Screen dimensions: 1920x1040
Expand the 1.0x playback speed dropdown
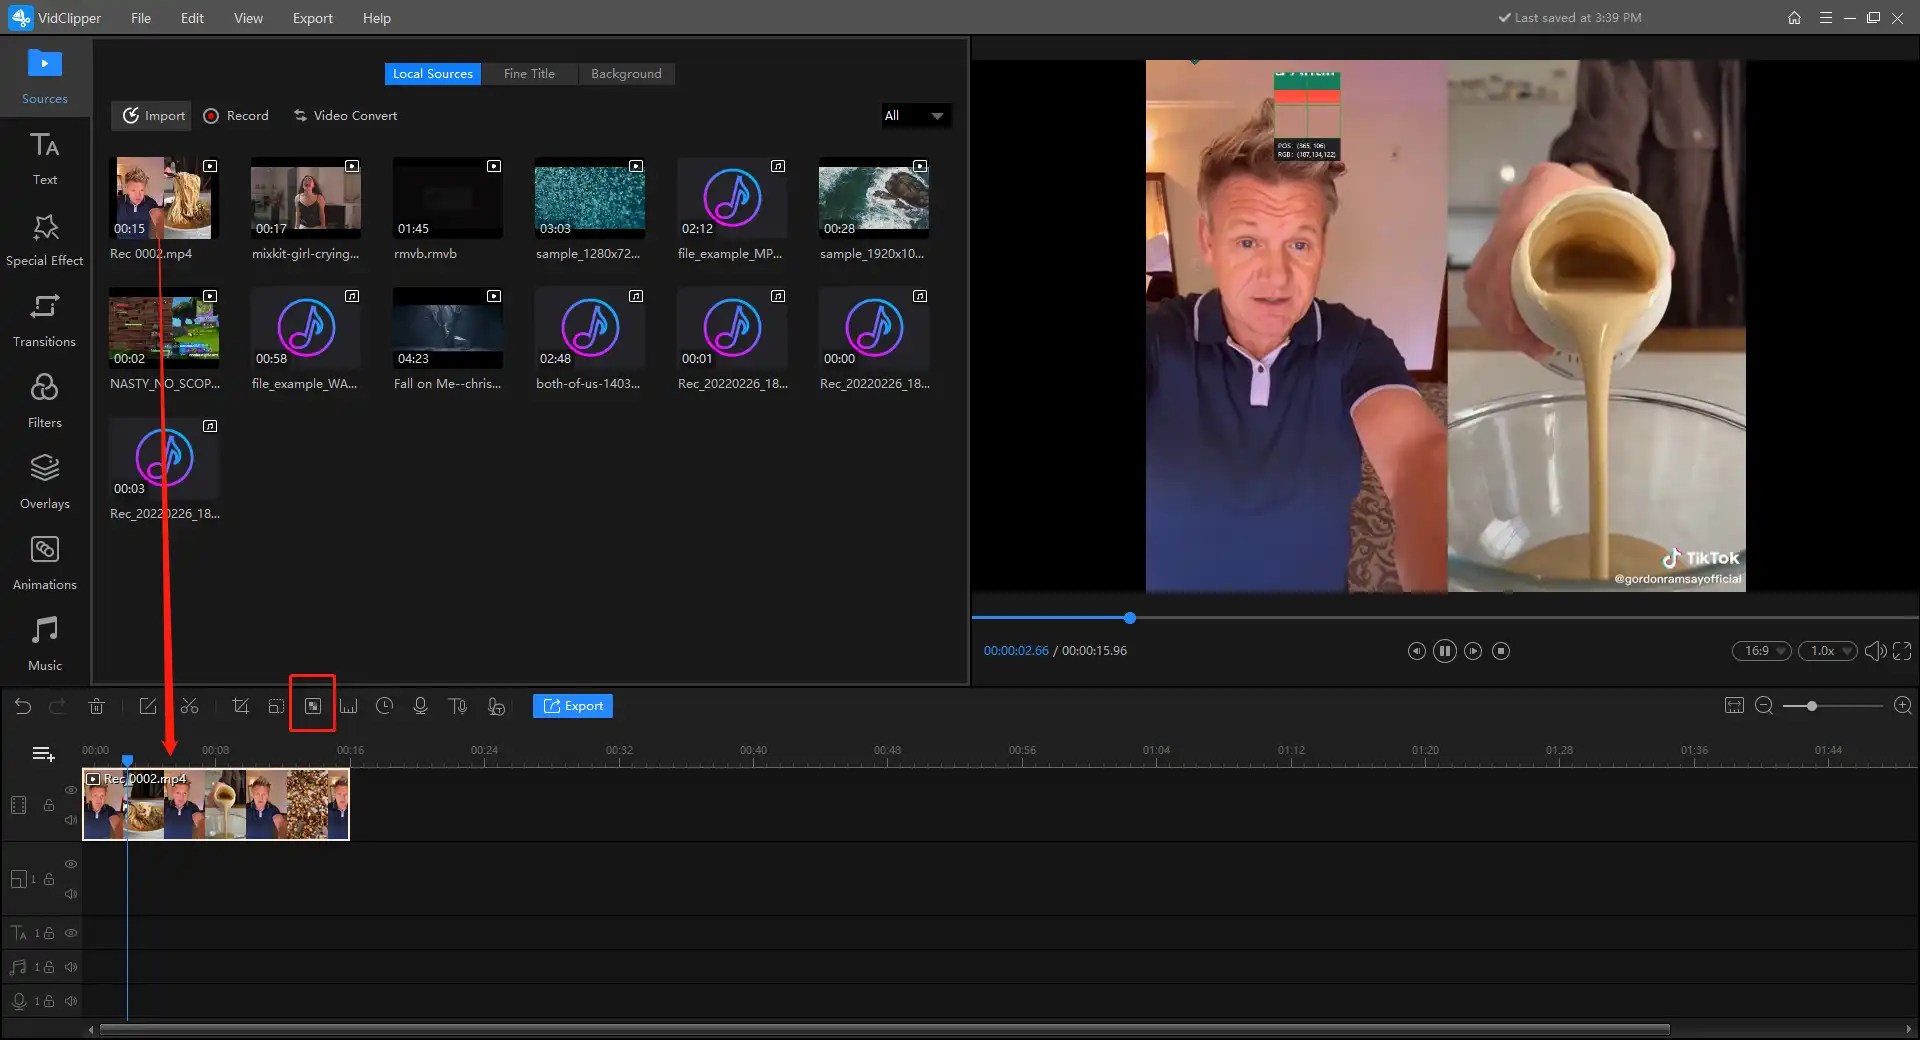click(1827, 651)
